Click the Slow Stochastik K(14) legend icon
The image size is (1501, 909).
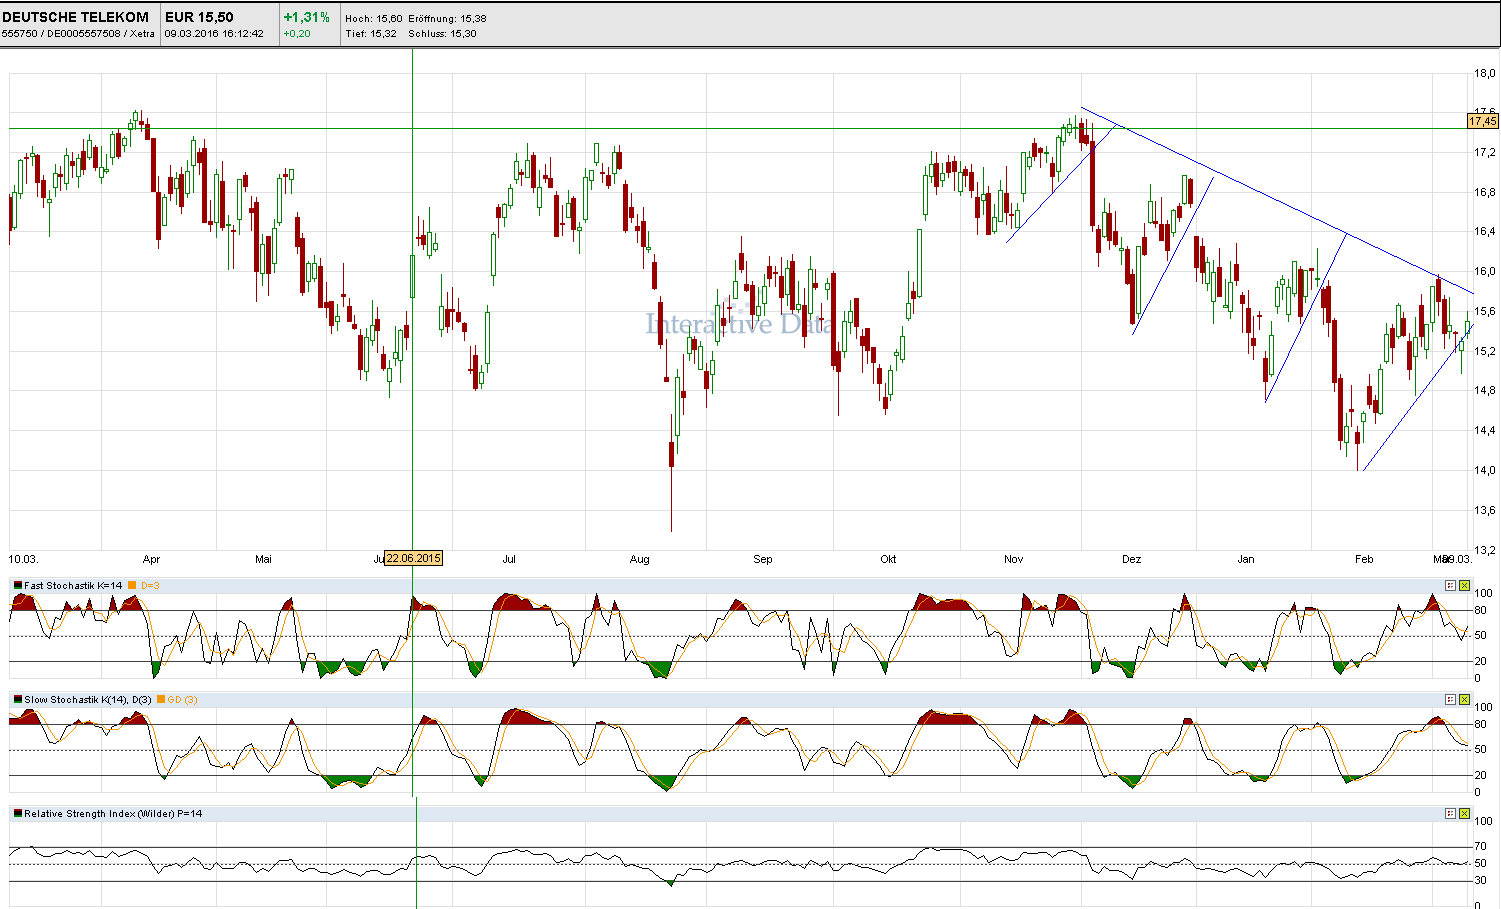(x=18, y=700)
